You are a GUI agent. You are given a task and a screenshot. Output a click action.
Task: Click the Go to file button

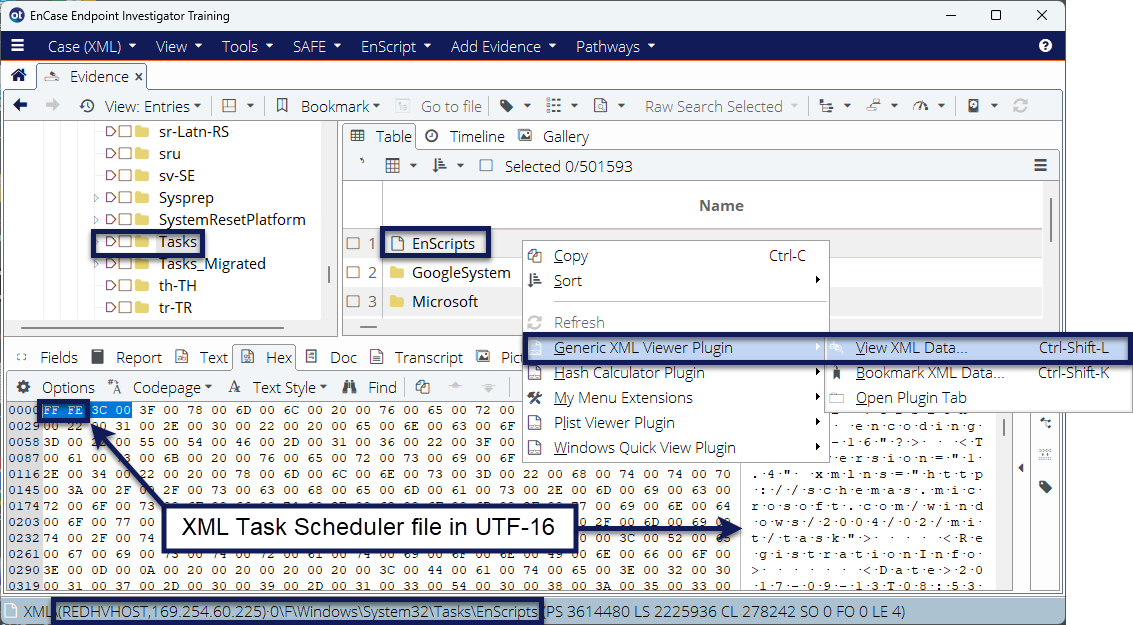tap(451, 106)
